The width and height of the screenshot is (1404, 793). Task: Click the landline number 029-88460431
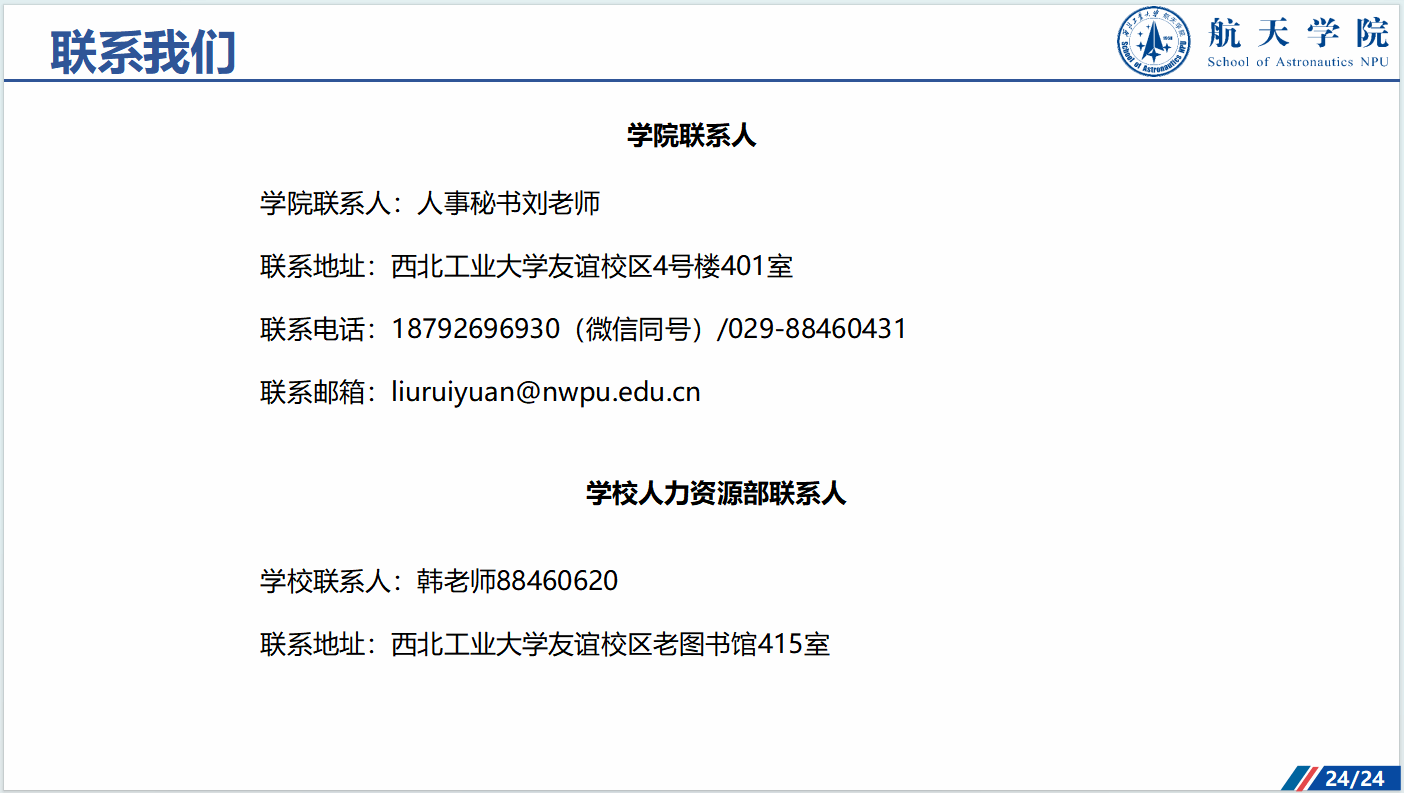pos(817,329)
